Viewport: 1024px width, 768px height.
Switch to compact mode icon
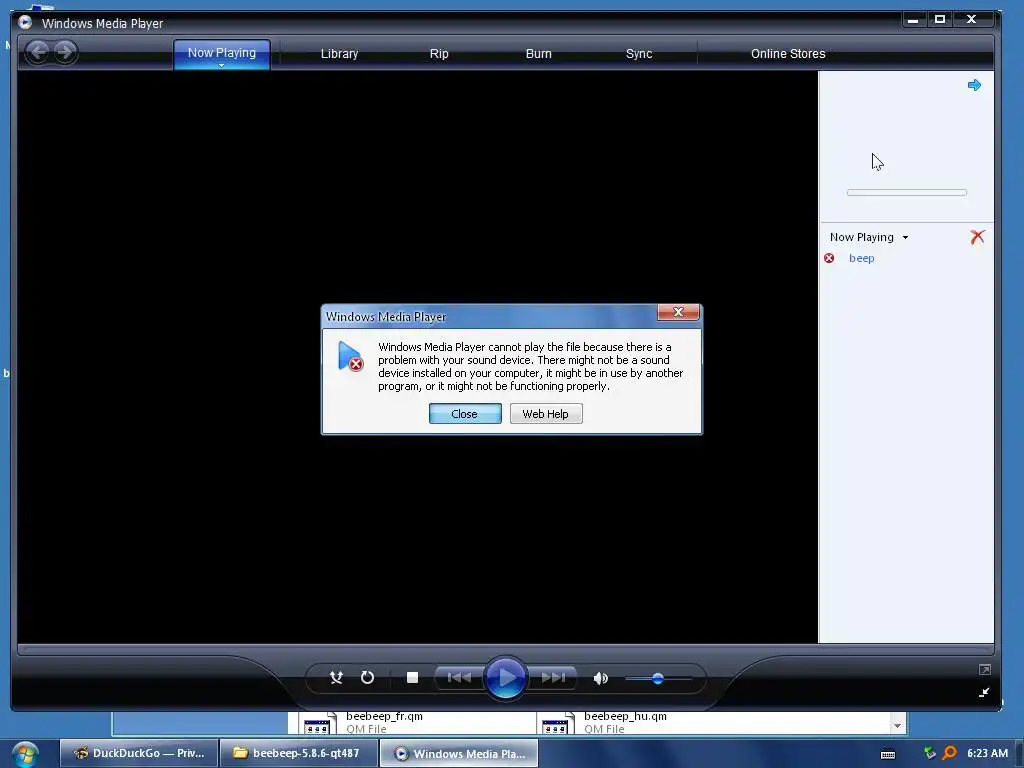click(984, 692)
